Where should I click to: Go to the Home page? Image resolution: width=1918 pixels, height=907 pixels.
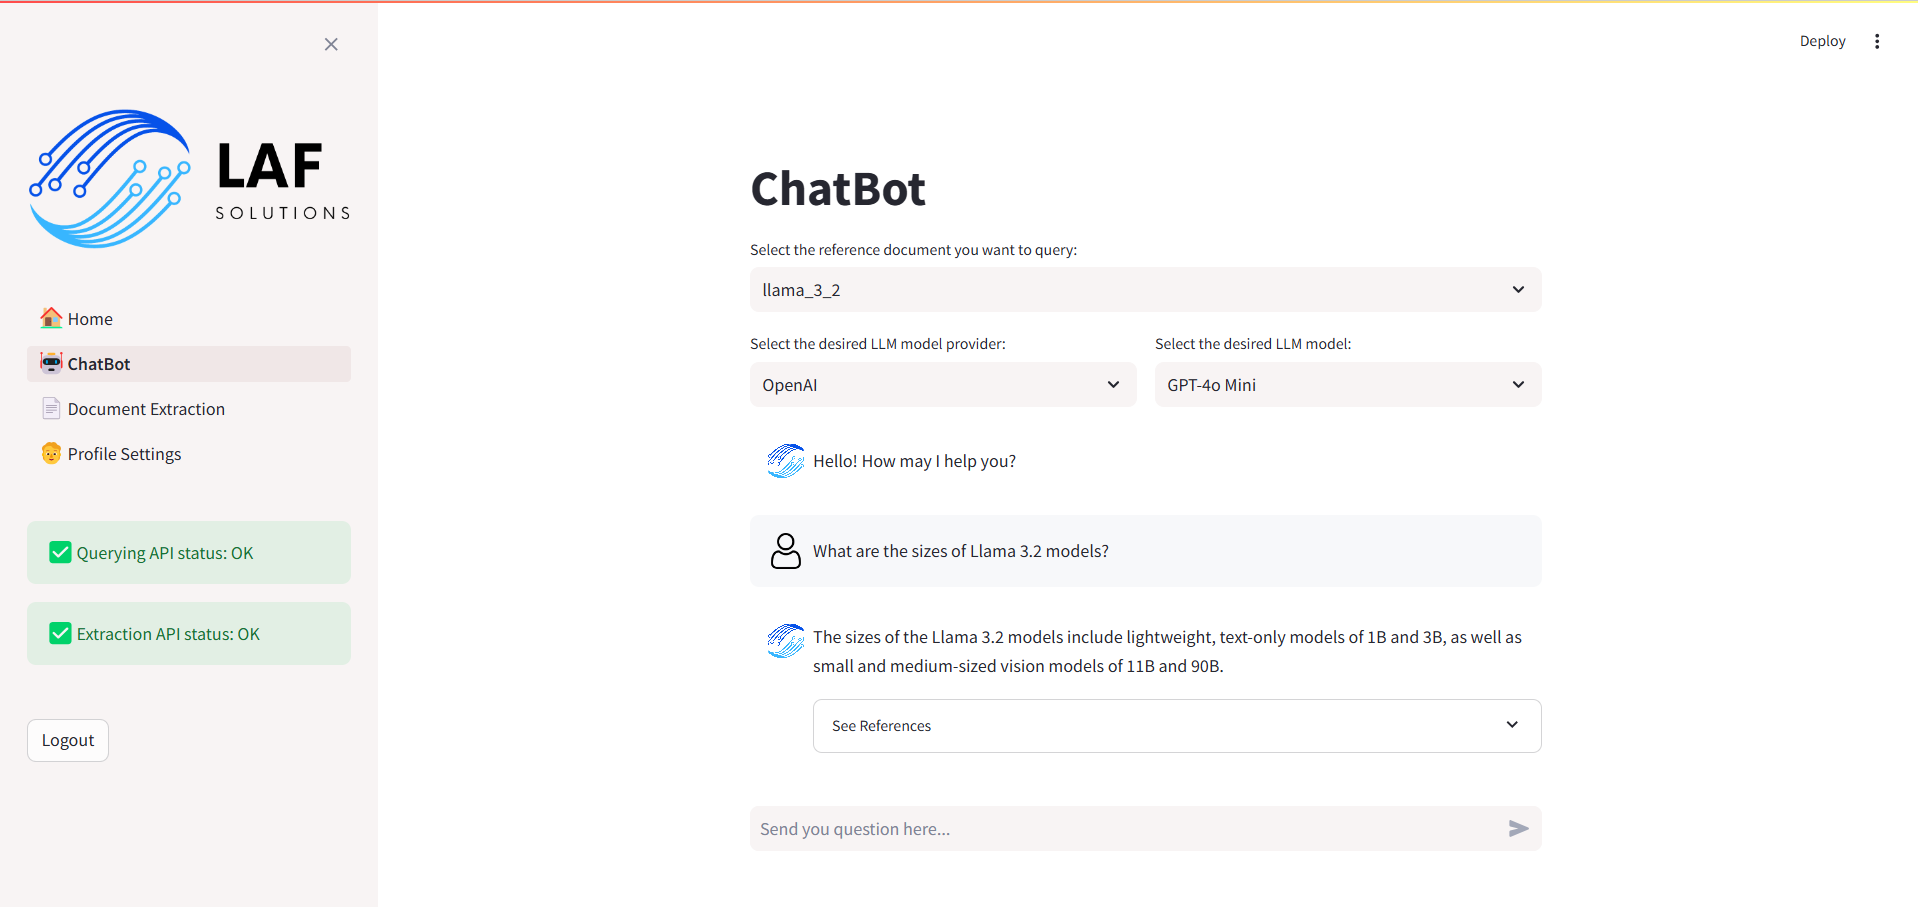pos(189,318)
